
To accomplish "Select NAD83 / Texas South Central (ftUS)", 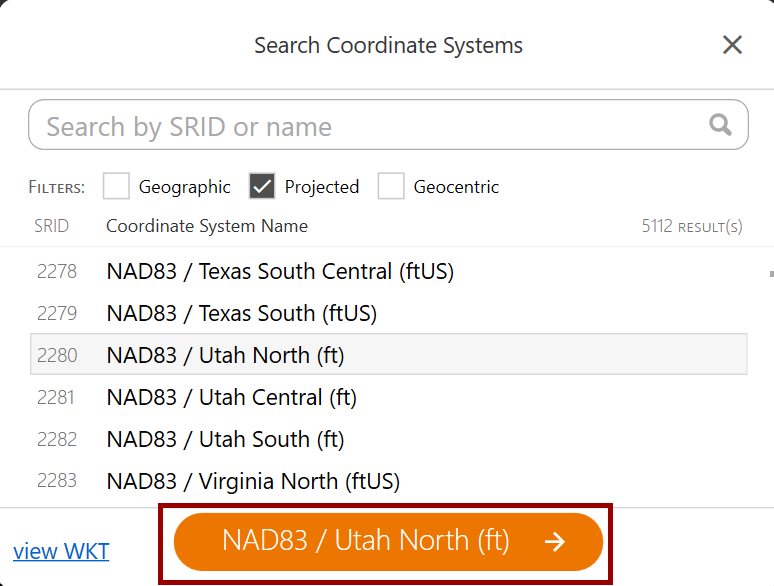I will point(280,271).
